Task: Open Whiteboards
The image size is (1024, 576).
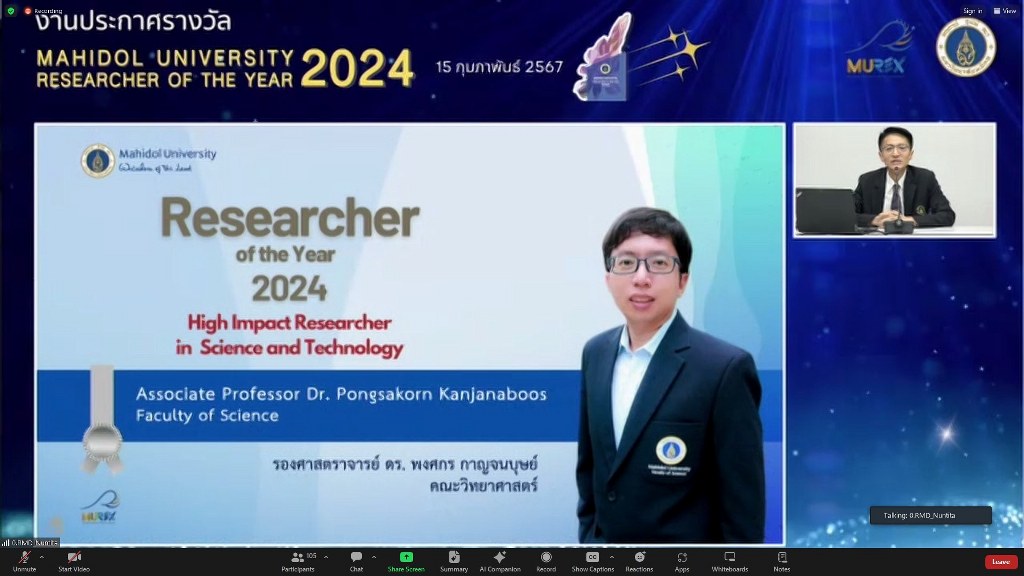Action: click(729, 561)
